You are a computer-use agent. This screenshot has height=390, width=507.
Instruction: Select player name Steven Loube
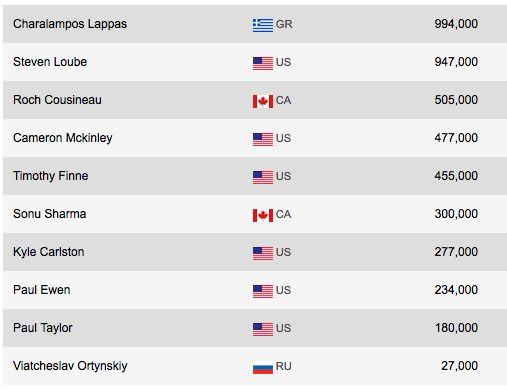[x=50, y=62]
